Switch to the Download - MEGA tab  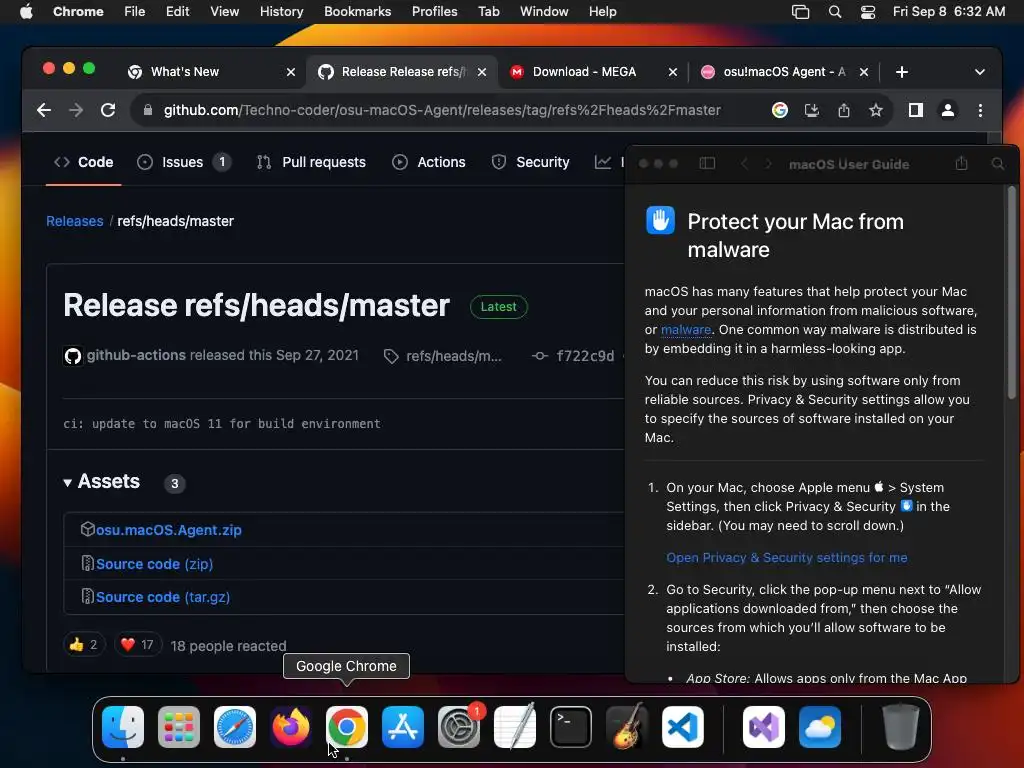pos(584,72)
